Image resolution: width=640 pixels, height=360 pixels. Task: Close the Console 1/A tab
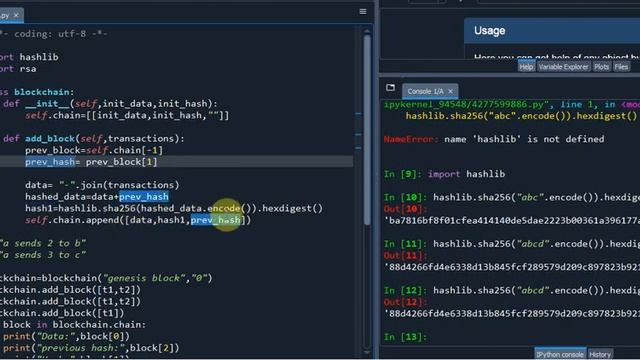(450, 91)
